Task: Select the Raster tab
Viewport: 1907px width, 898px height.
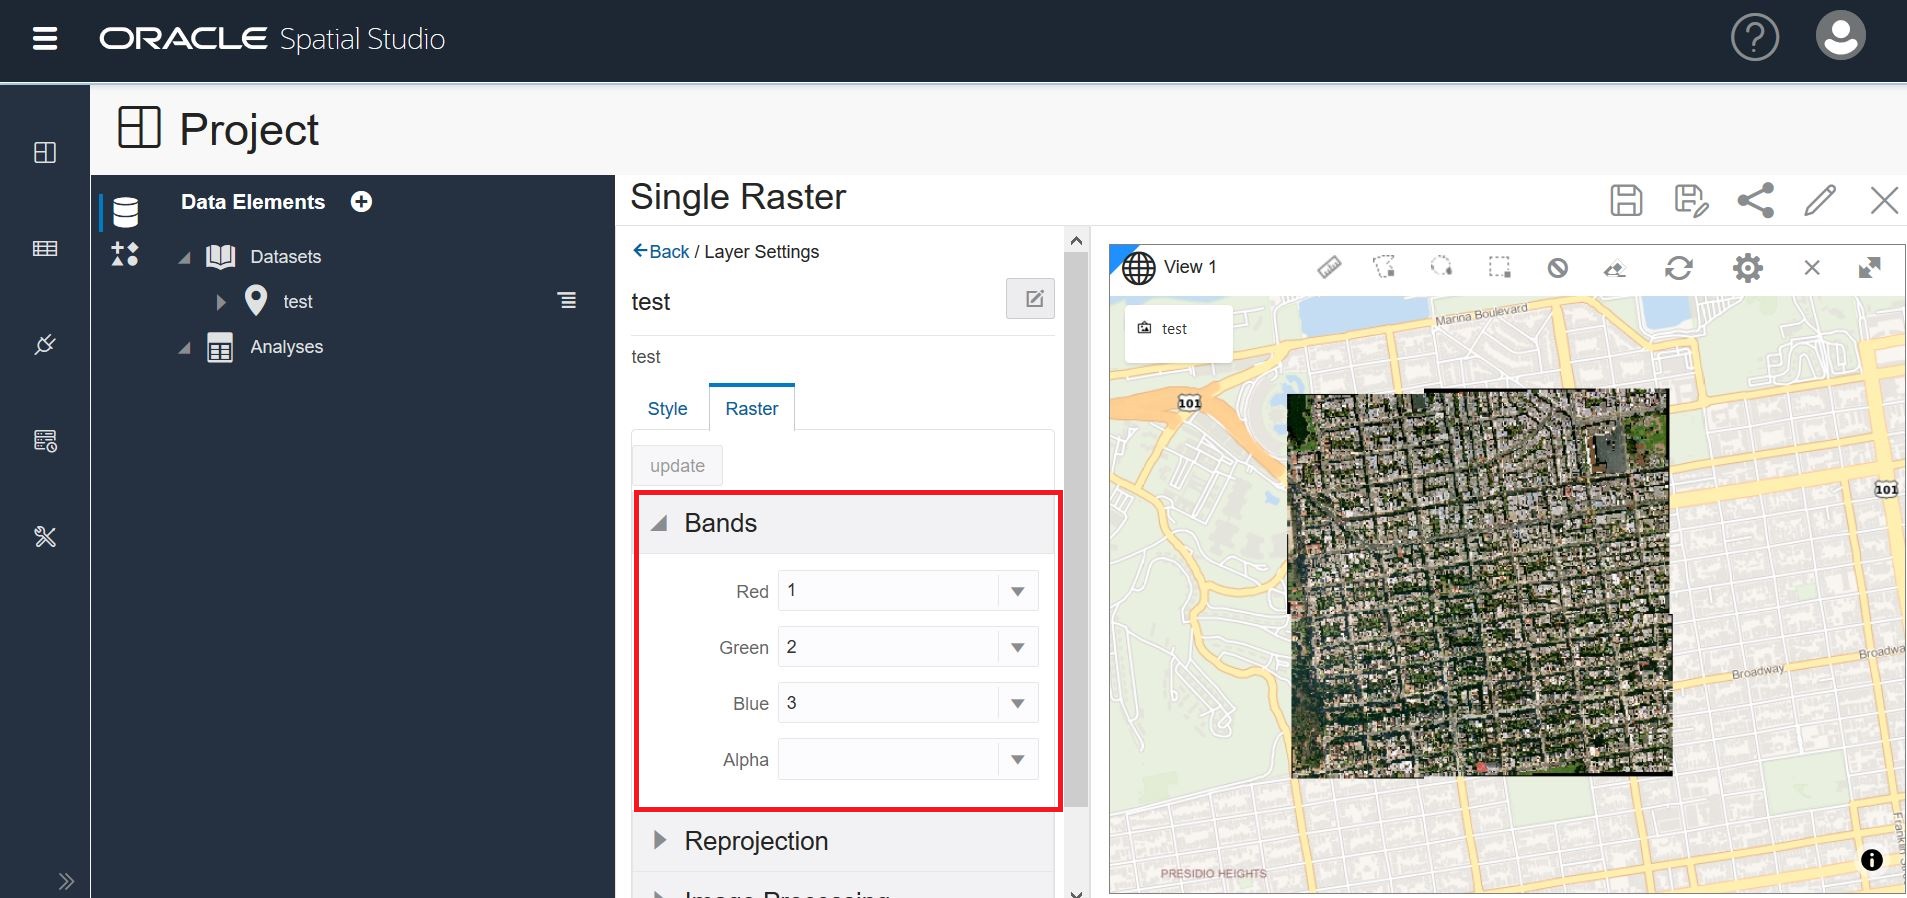Action: pyautogui.click(x=752, y=408)
